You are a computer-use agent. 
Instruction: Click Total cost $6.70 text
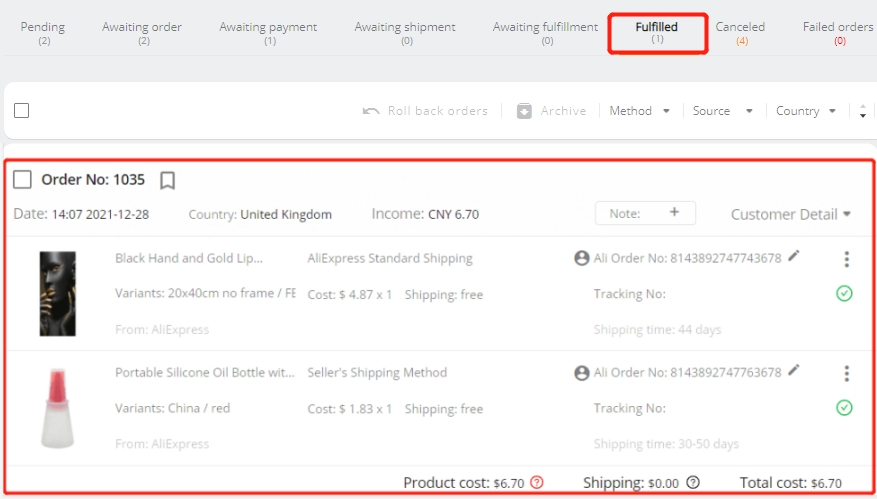point(790,483)
